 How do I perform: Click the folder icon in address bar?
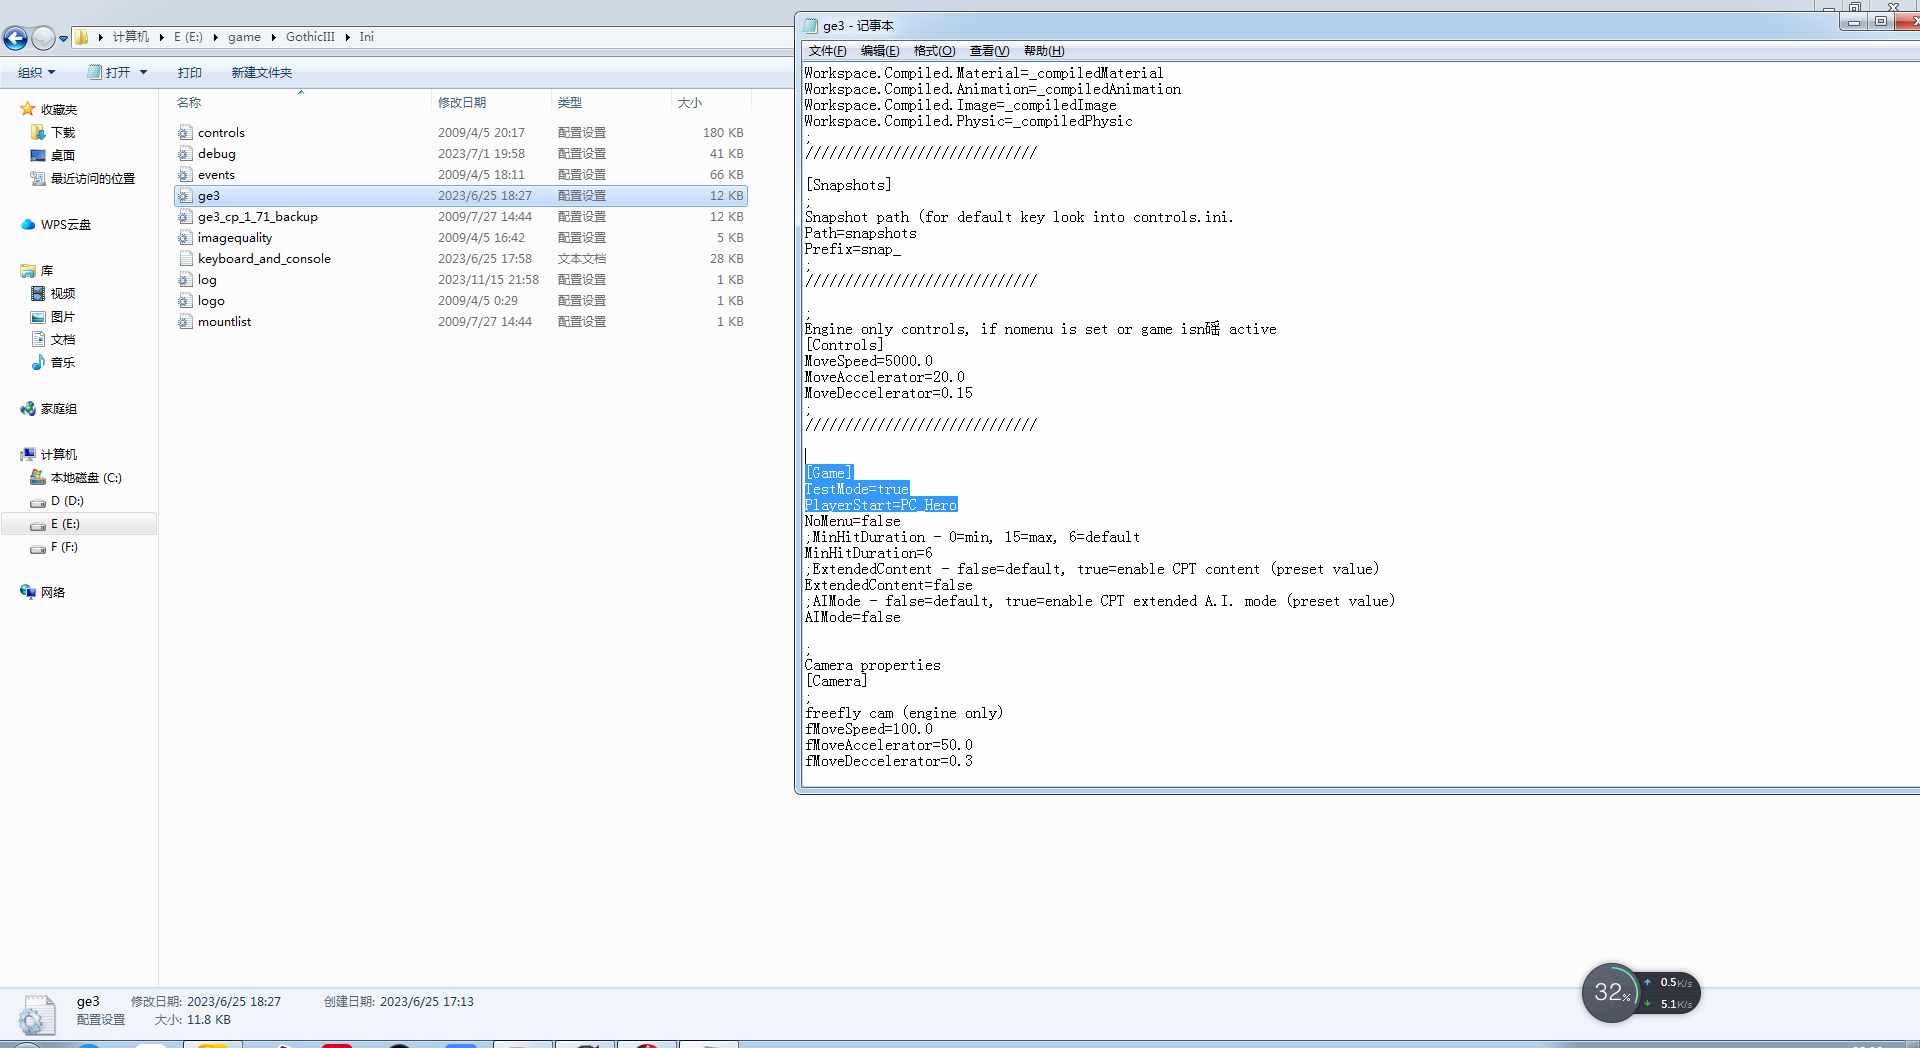(82, 37)
